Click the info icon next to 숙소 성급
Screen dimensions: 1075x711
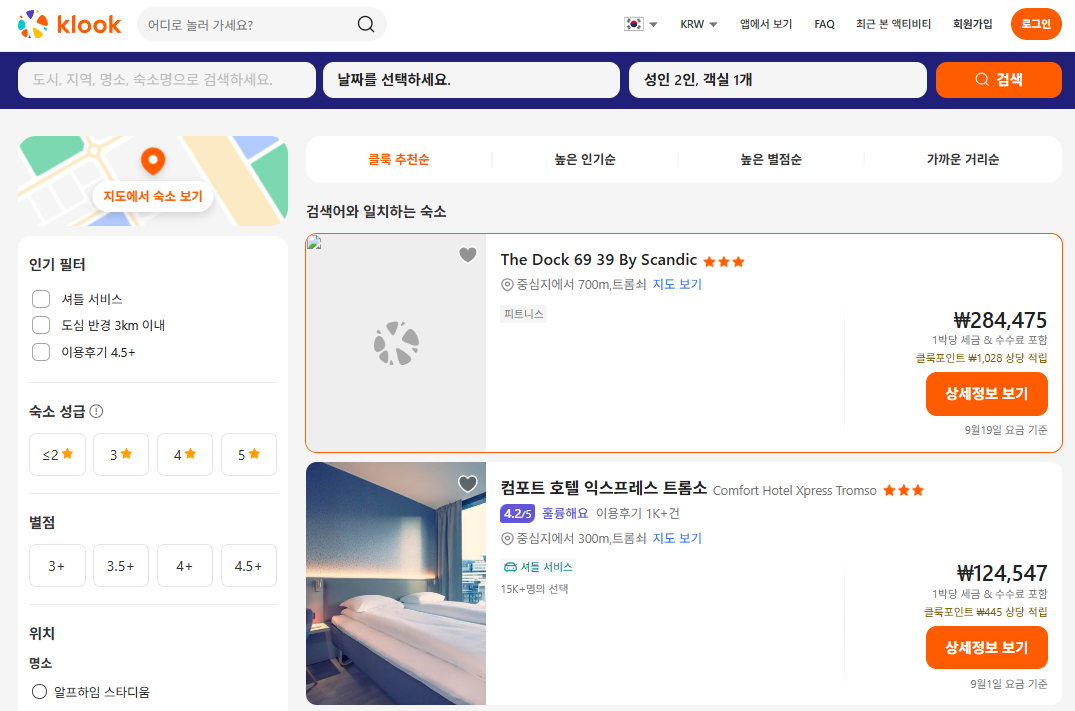click(x=97, y=411)
